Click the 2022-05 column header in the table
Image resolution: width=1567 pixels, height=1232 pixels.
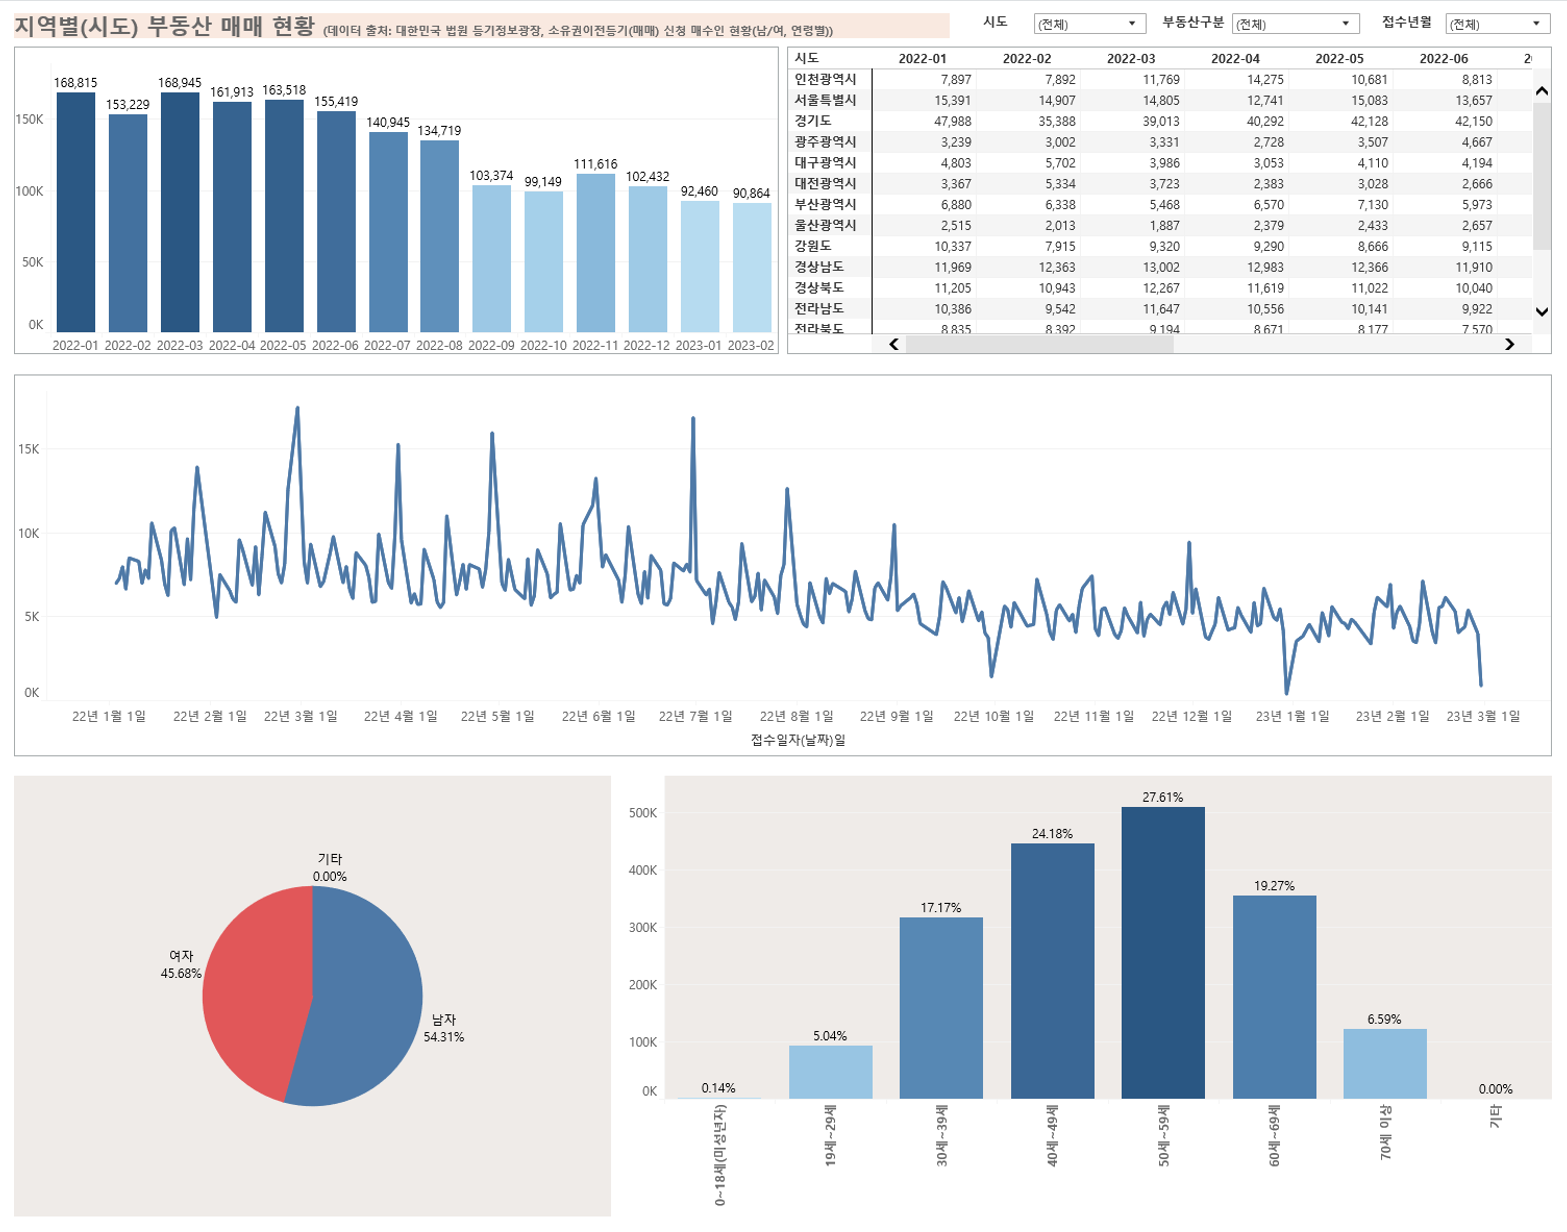pos(1339,58)
